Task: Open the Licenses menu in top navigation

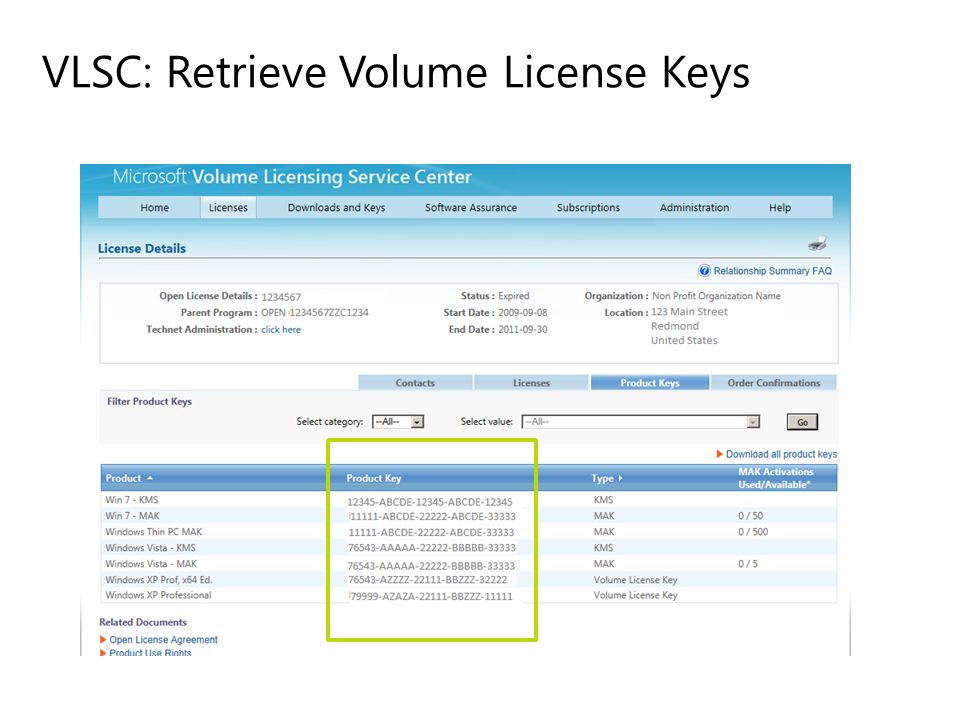Action: 228,208
